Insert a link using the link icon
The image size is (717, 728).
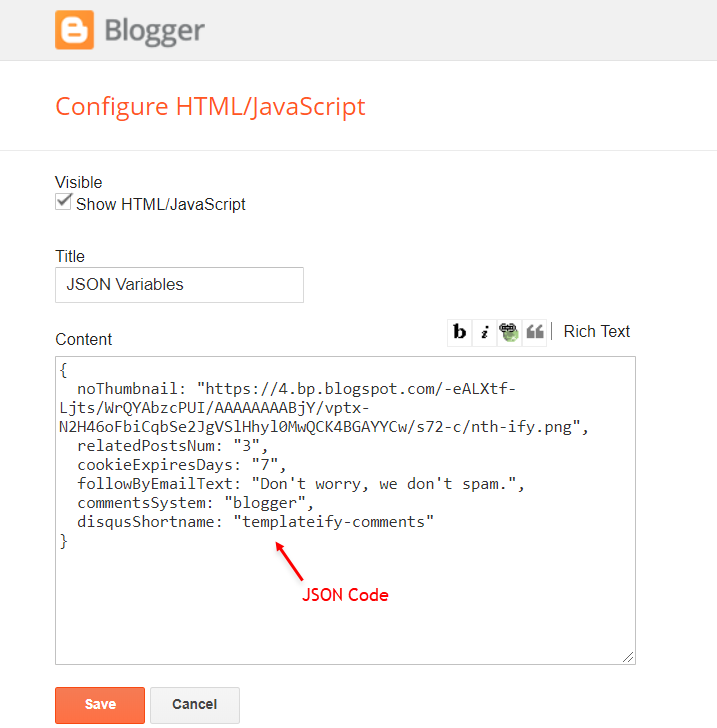coord(509,332)
